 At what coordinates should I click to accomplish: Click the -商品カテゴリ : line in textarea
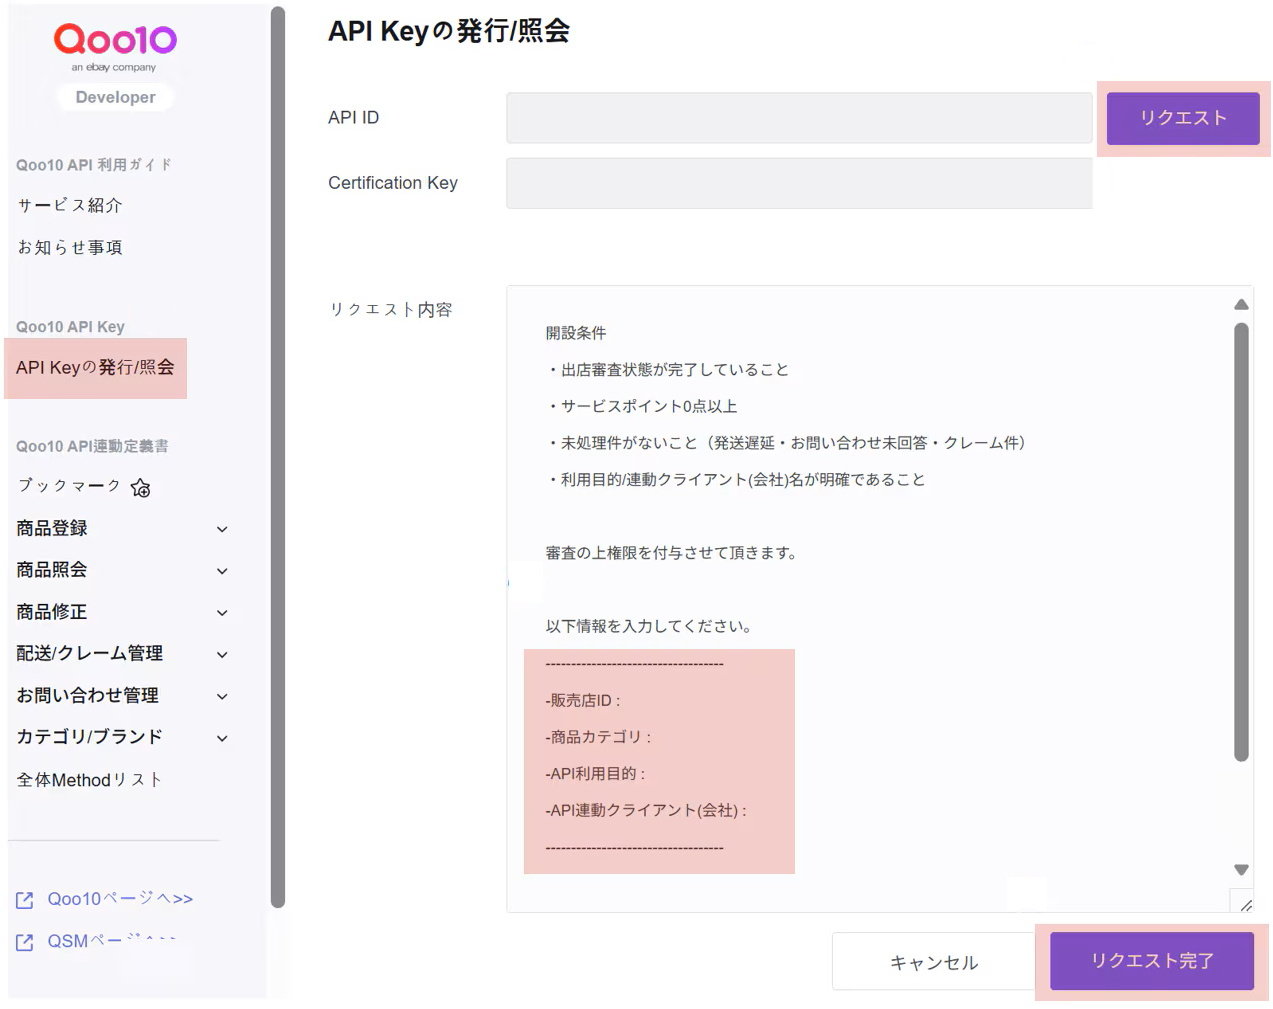[x=598, y=737]
